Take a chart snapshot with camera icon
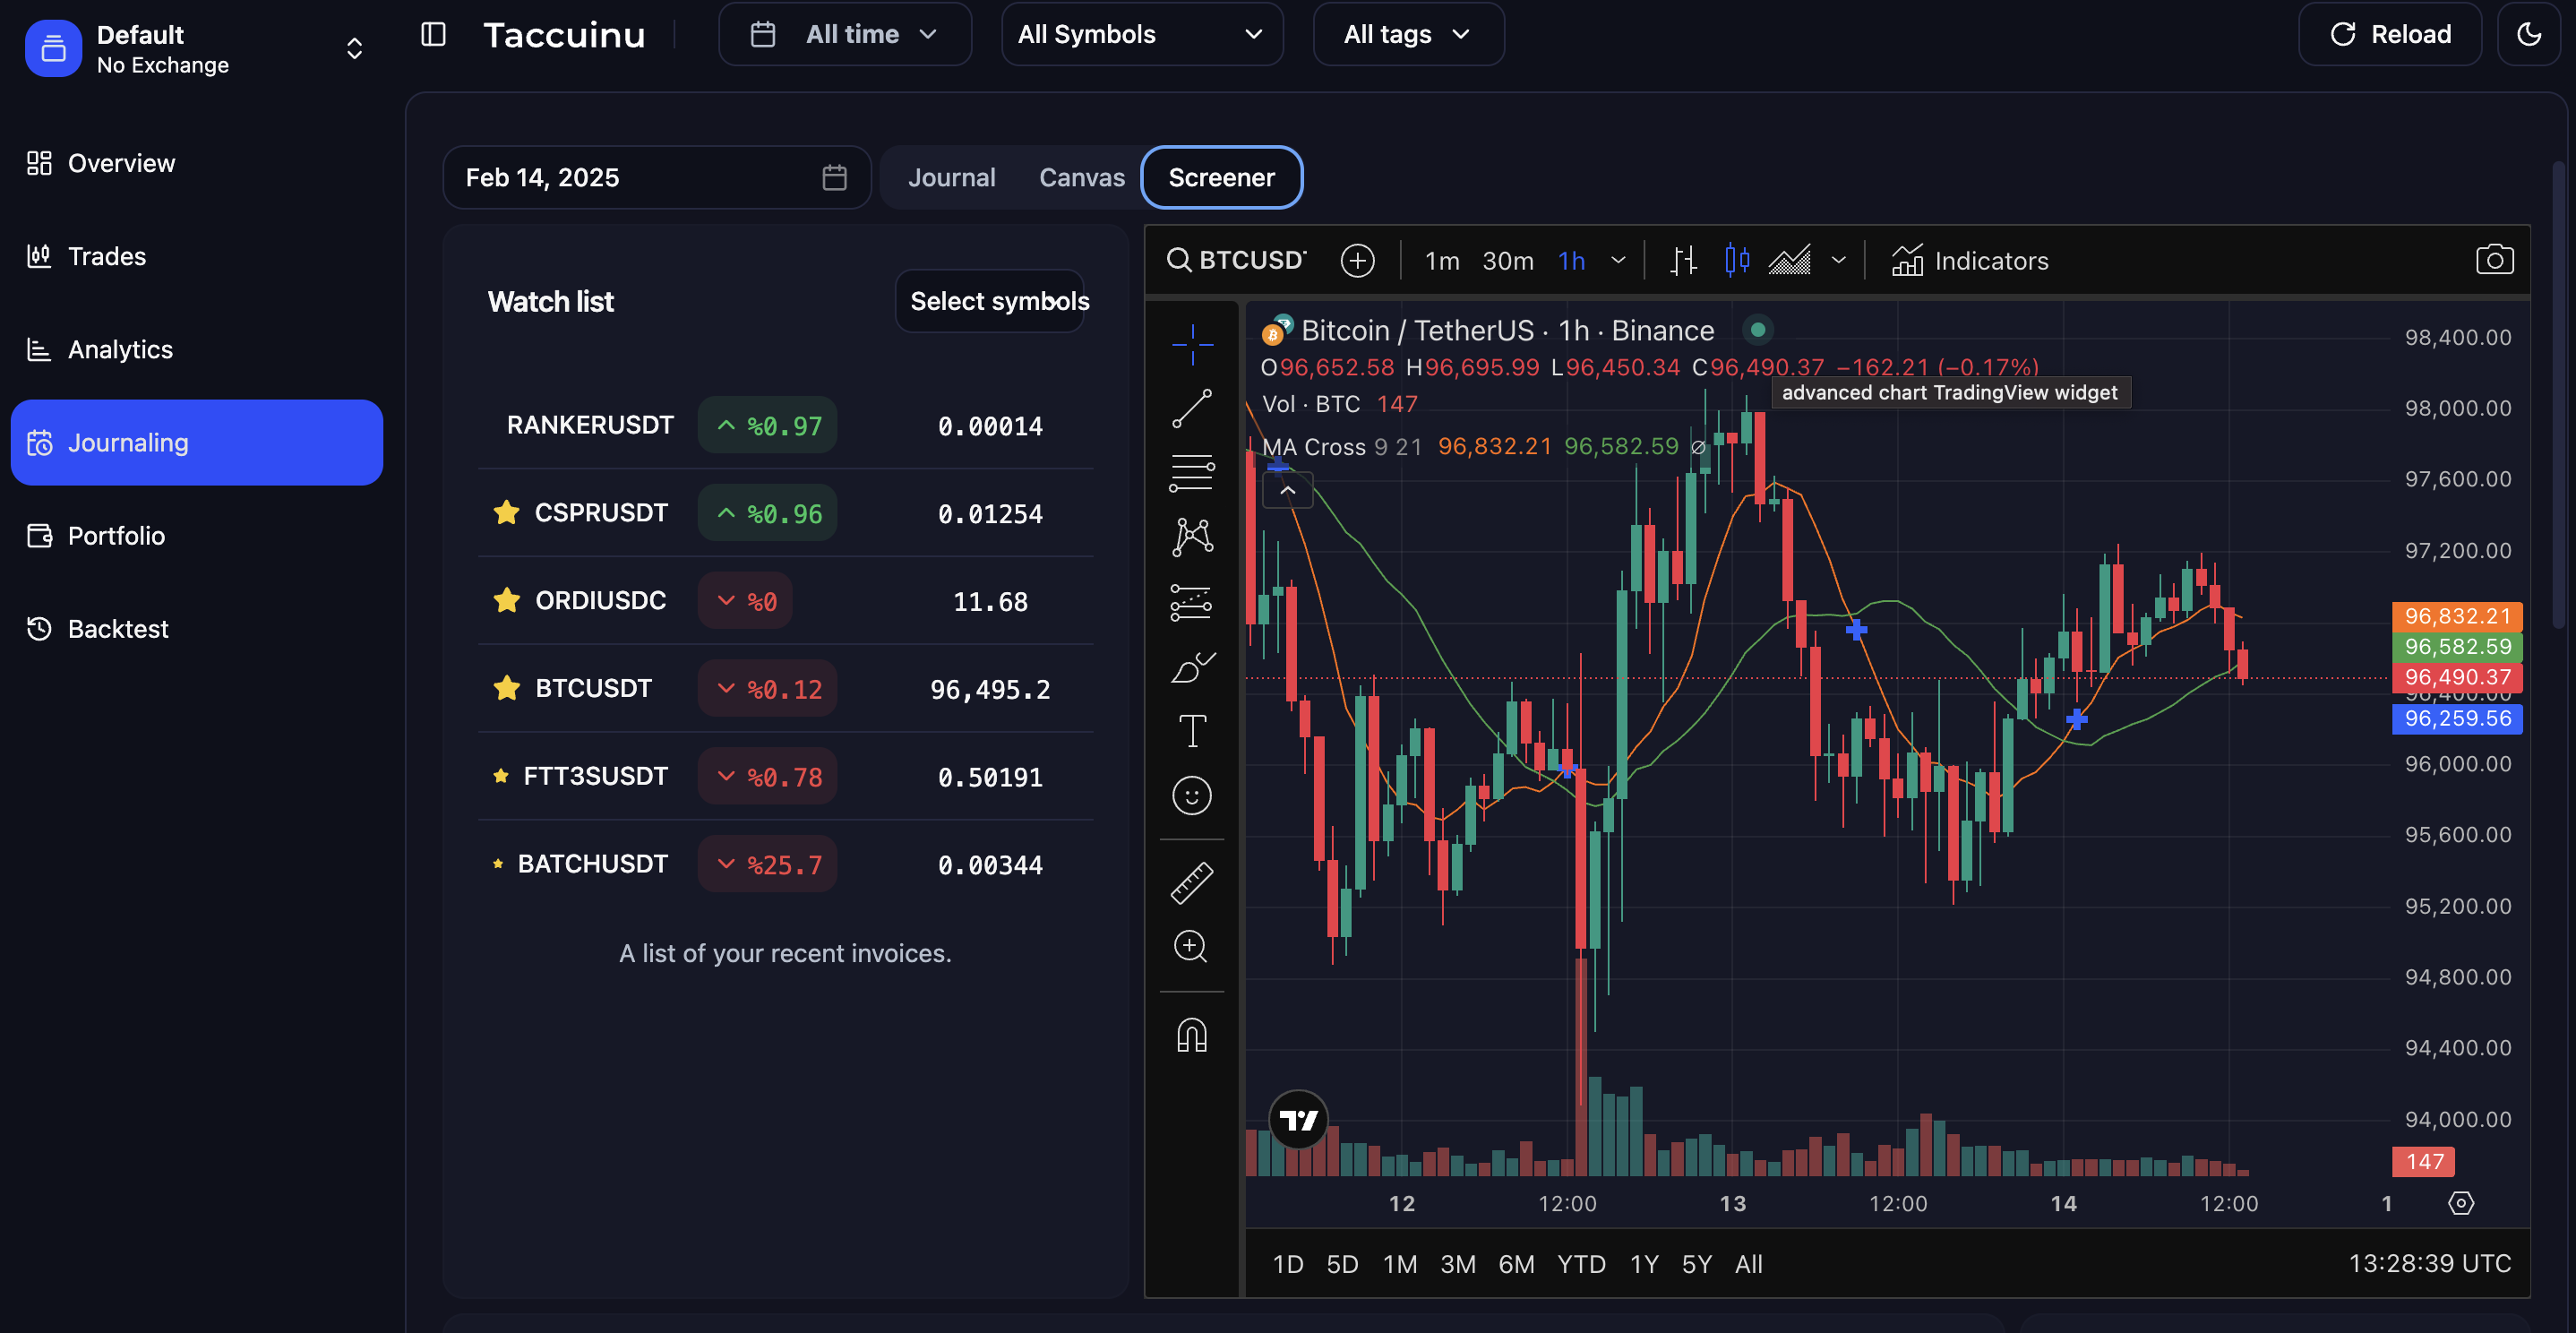 coord(2493,261)
